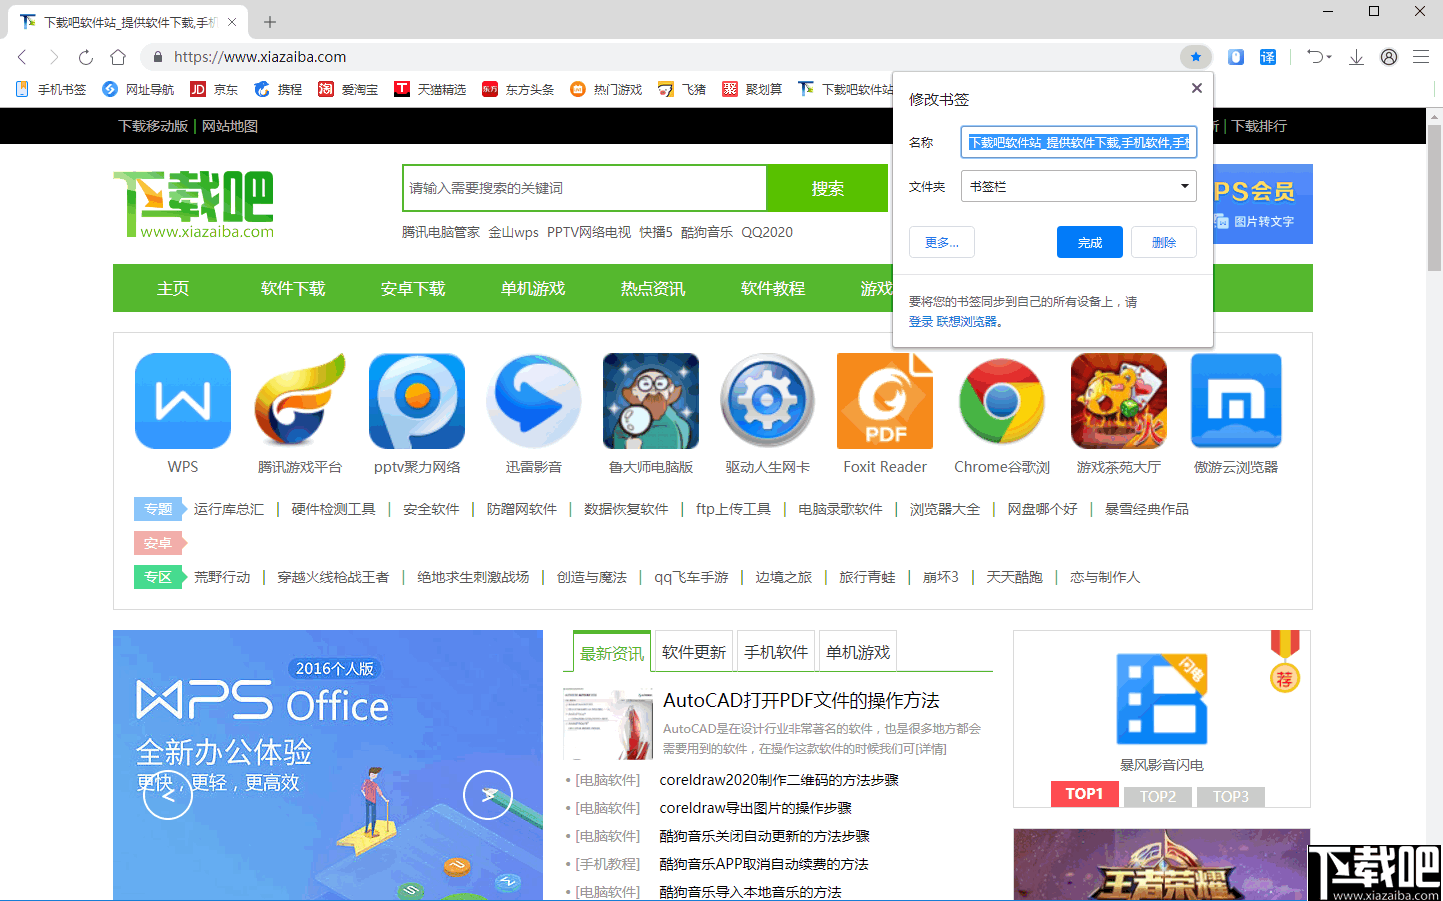Open the 单机游戏 navigation item
This screenshot has height=901, width=1443.
pos(533,288)
